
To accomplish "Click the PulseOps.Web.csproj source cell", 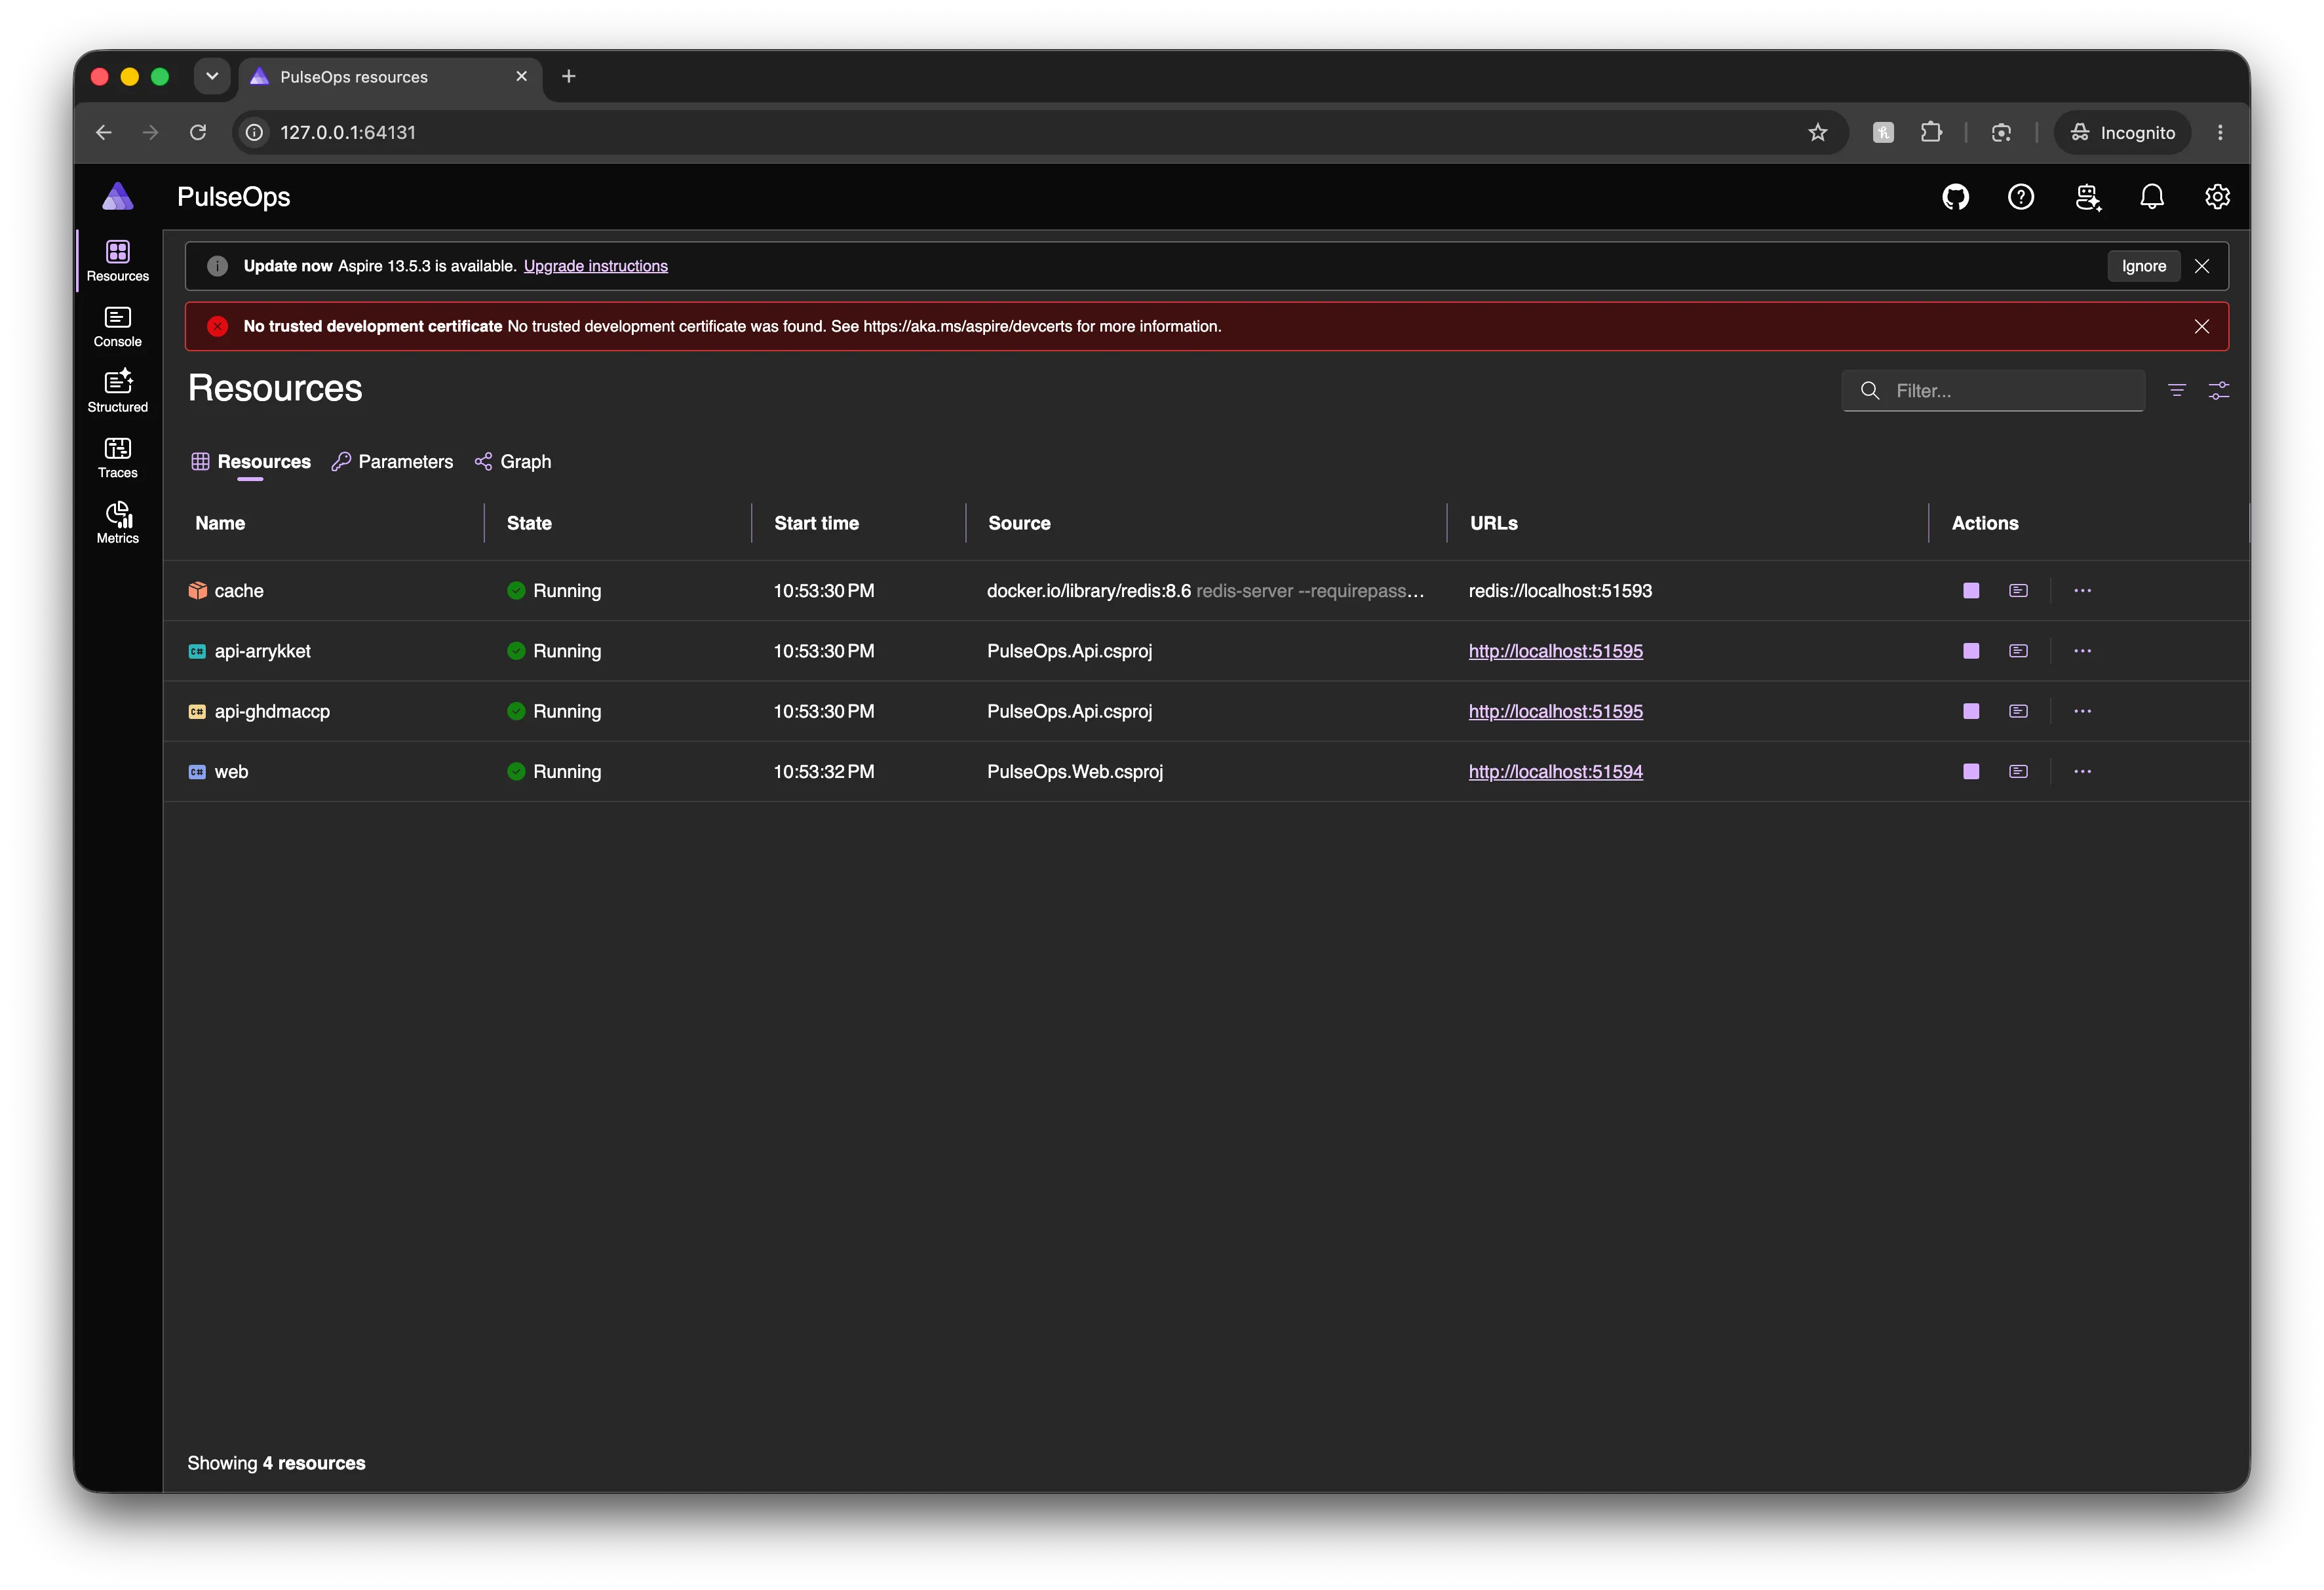I will click(x=1075, y=772).
